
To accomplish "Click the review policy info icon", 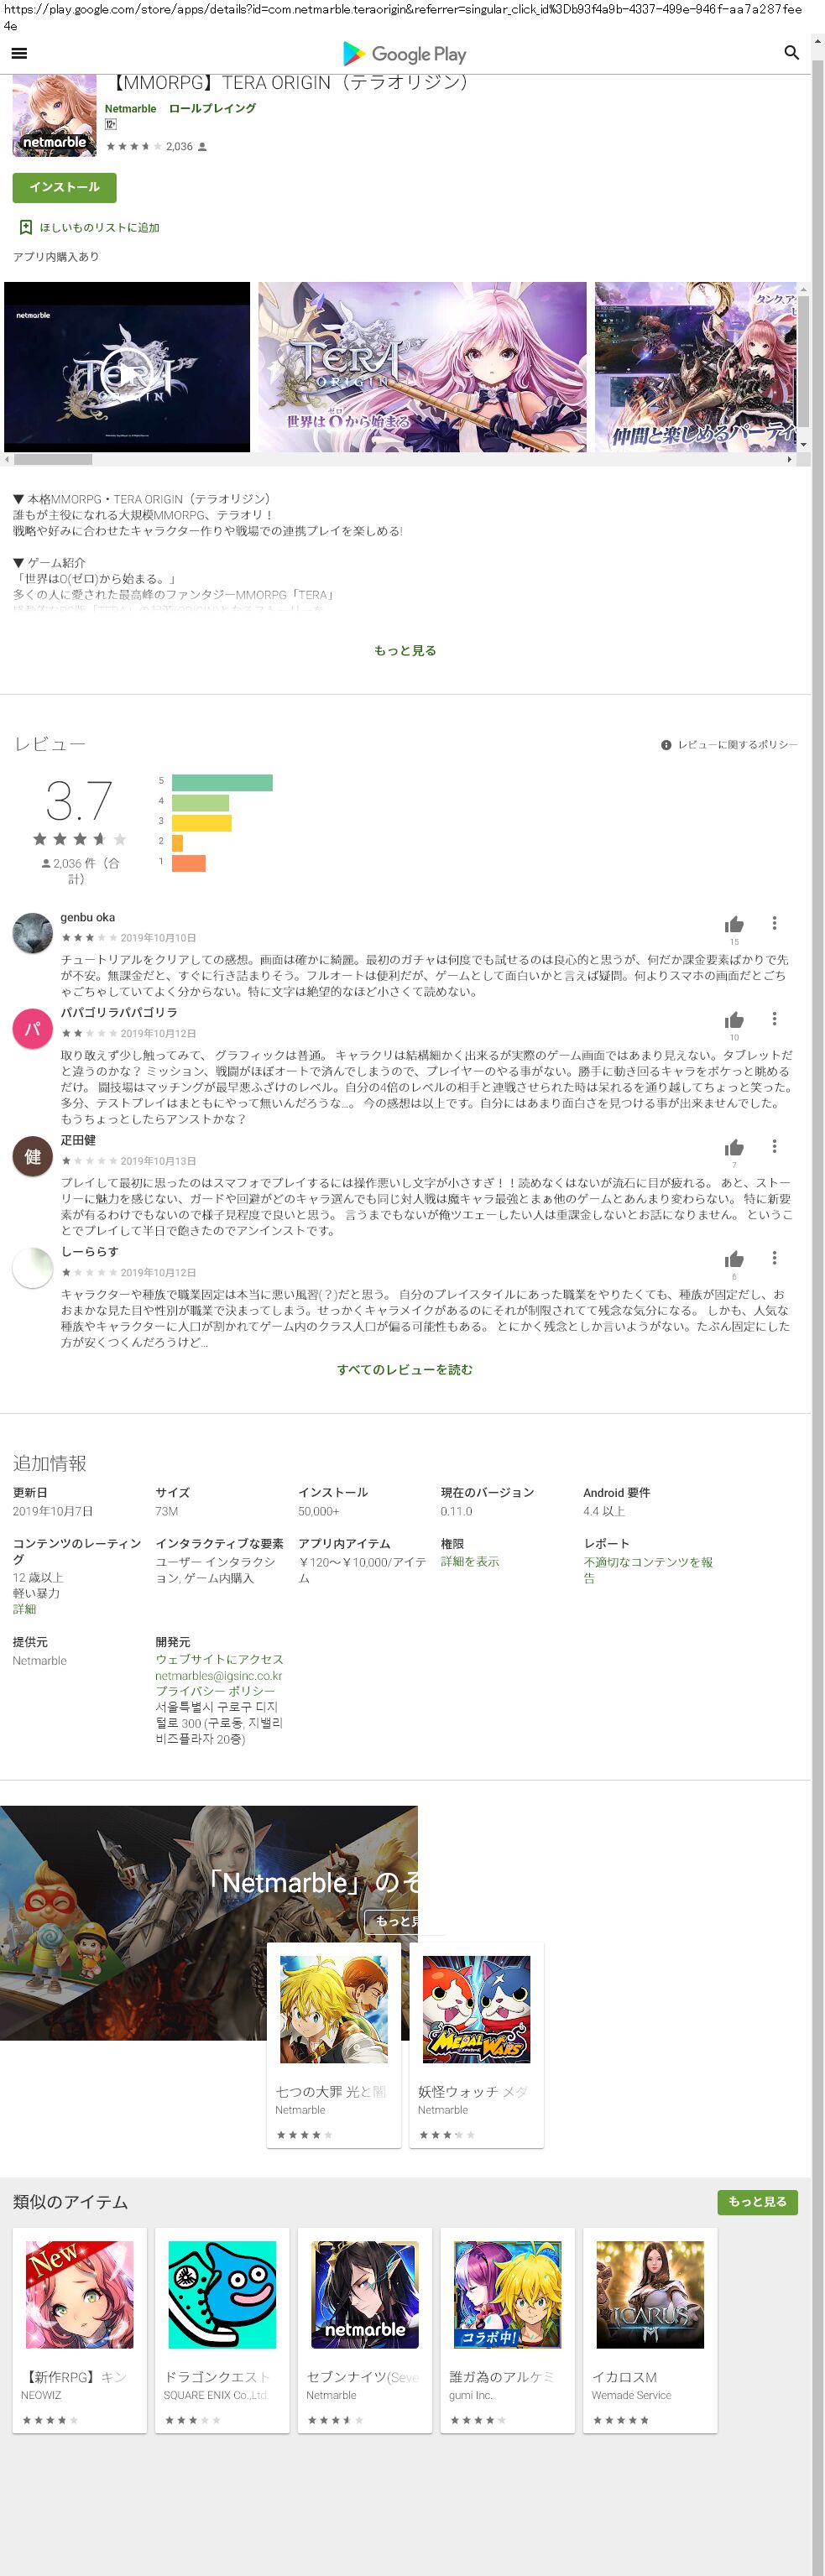I will pyautogui.click(x=666, y=745).
